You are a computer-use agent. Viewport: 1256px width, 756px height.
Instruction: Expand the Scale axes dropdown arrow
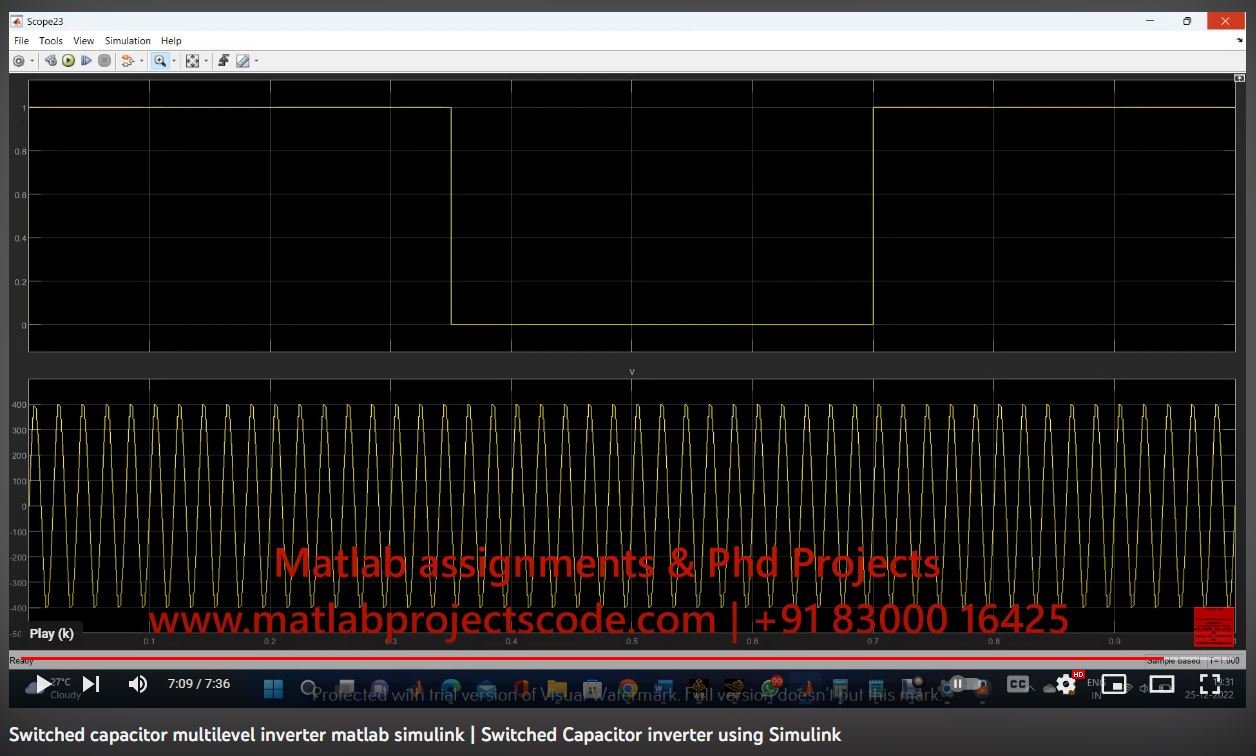pyautogui.click(x=206, y=61)
